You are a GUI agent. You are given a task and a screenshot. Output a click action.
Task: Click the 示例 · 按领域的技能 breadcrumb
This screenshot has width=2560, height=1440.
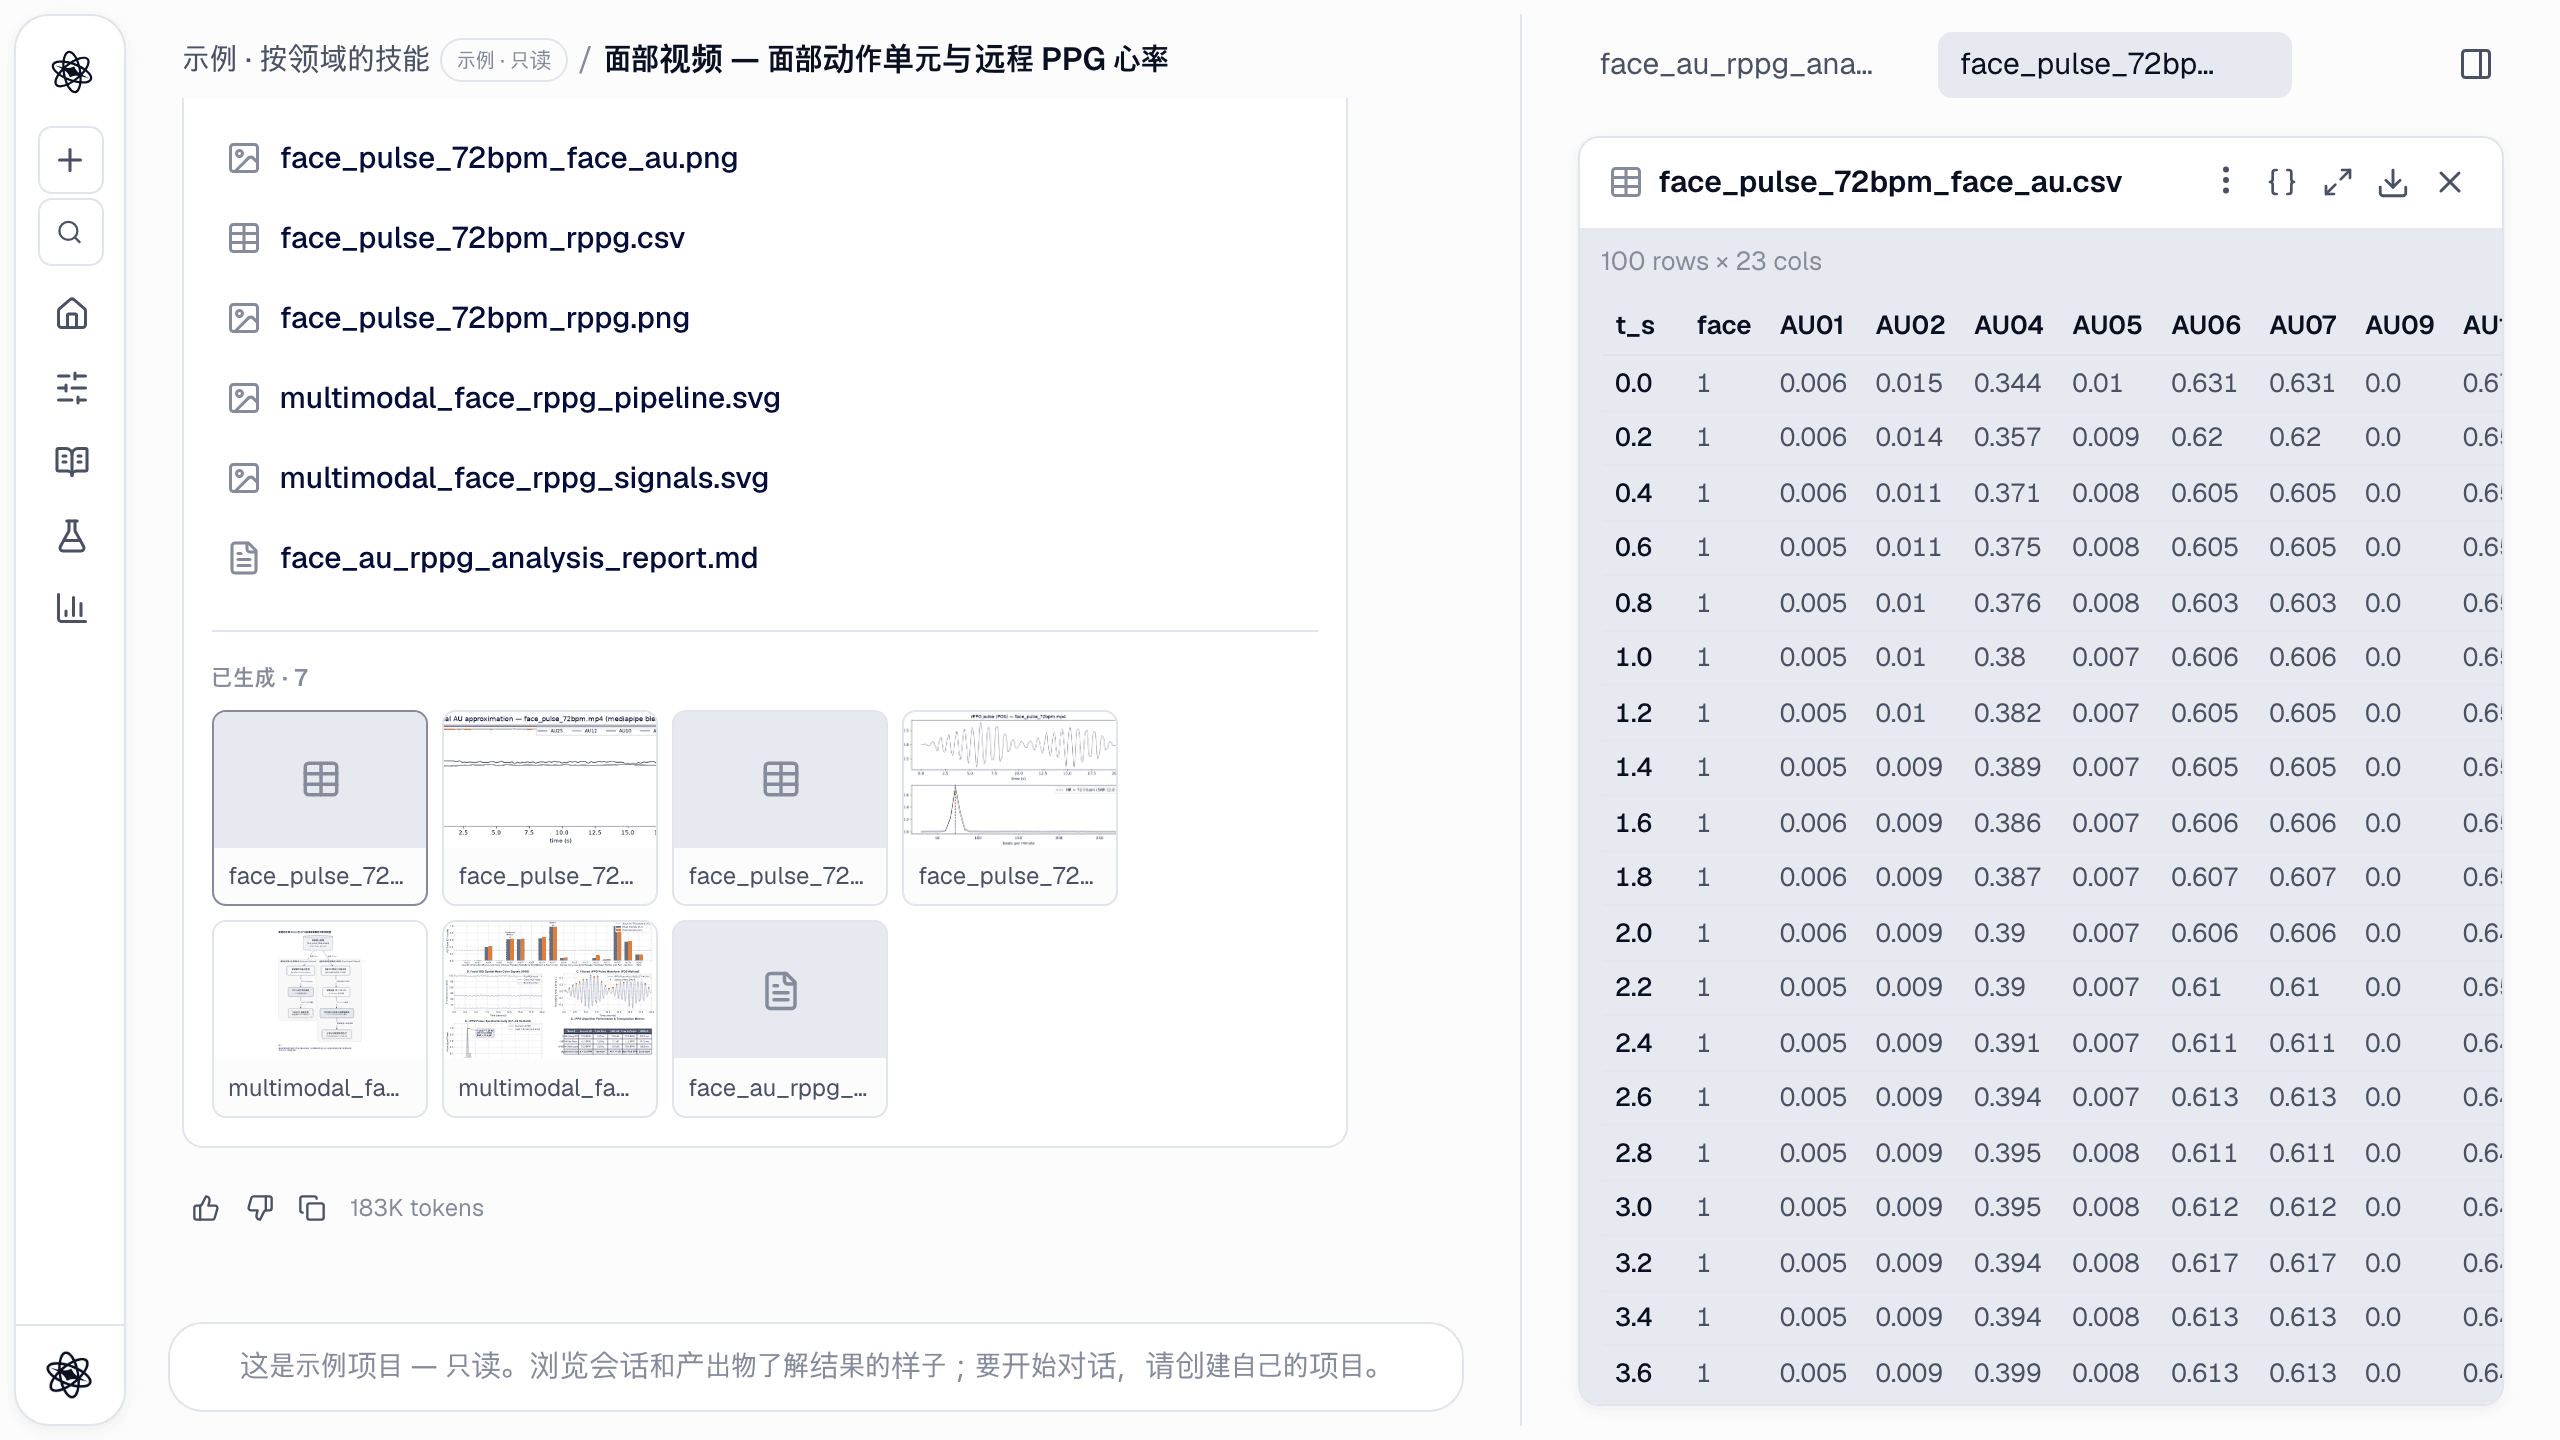click(305, 59)
